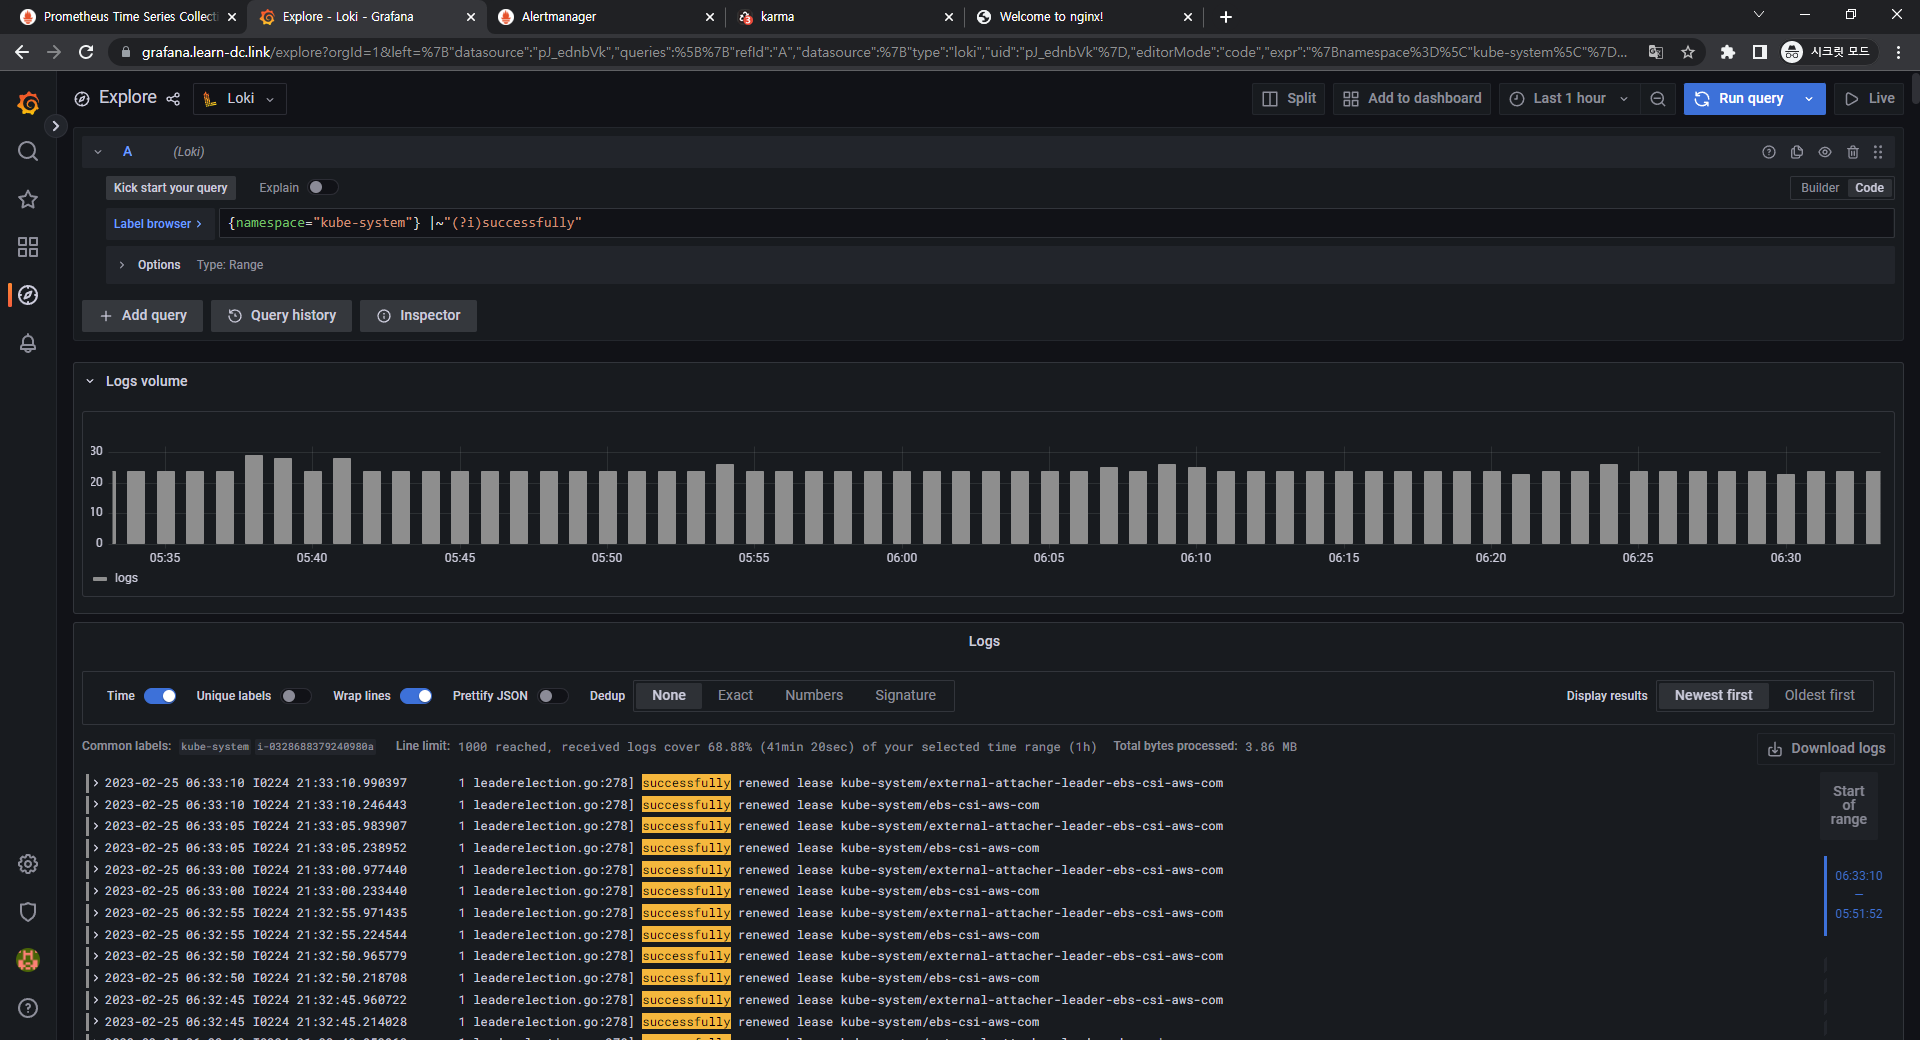
Task: Click the Download logs button
Action: click(1826, 749)
